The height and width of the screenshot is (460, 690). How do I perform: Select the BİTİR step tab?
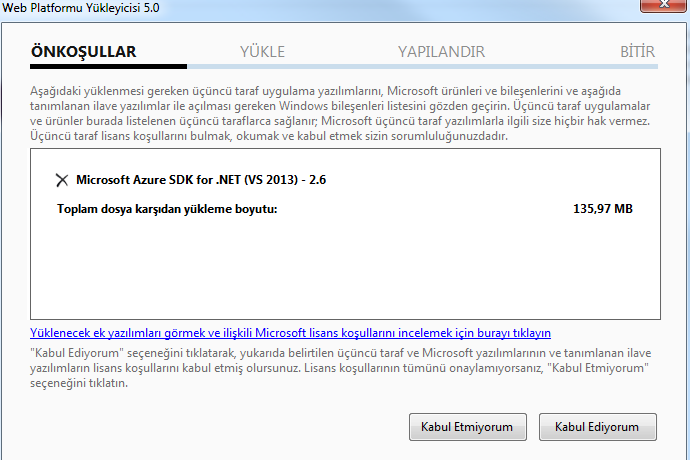637,52
